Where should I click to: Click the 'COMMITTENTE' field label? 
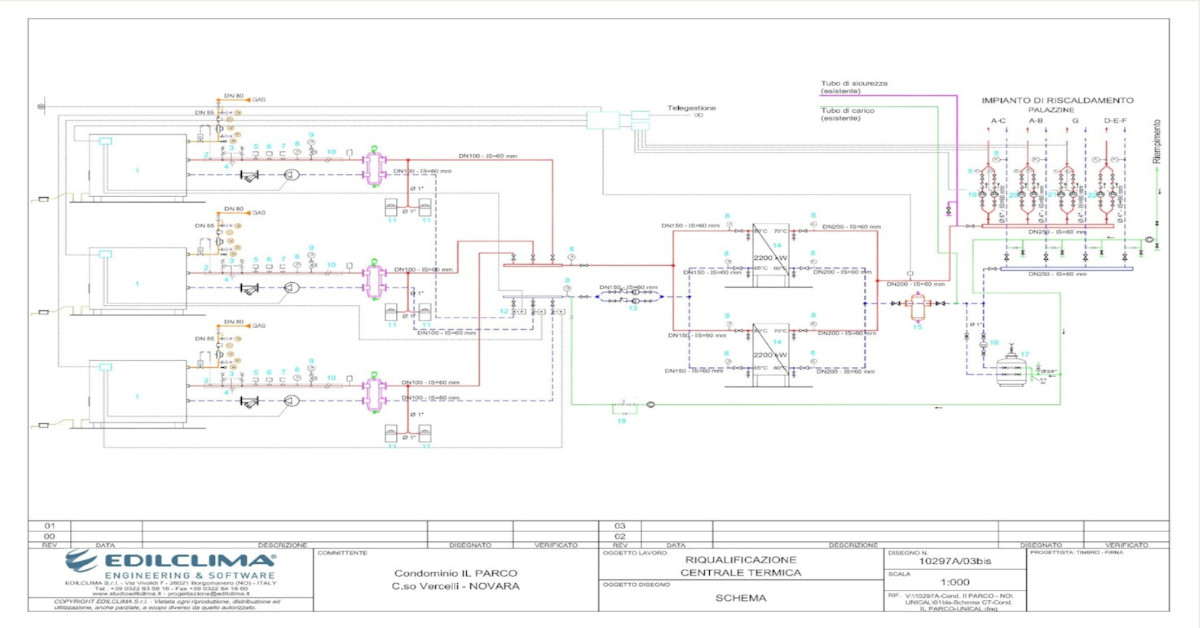(x=343, y=552)
